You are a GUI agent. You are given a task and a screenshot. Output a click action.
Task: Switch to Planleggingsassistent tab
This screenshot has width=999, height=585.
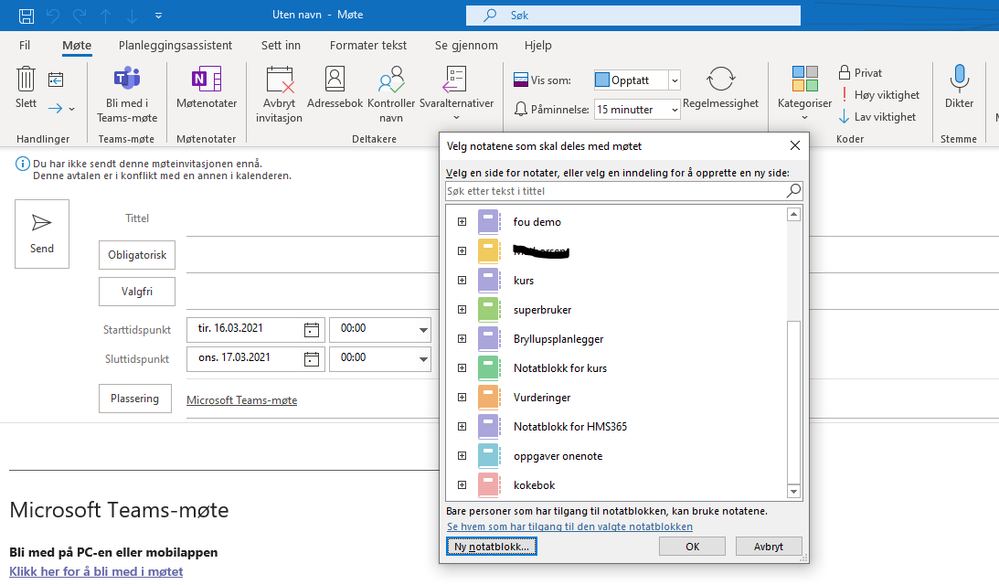point(175,45)
